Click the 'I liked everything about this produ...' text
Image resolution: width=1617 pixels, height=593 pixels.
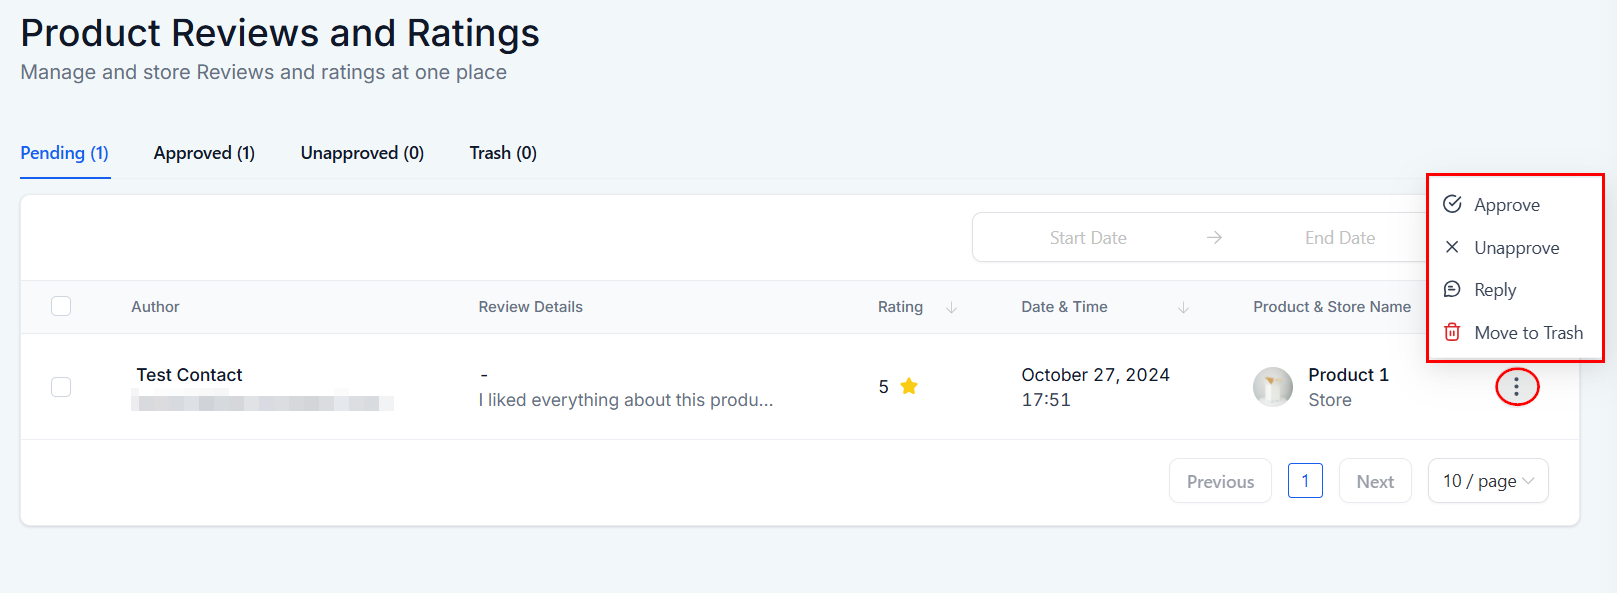point(626,400)
